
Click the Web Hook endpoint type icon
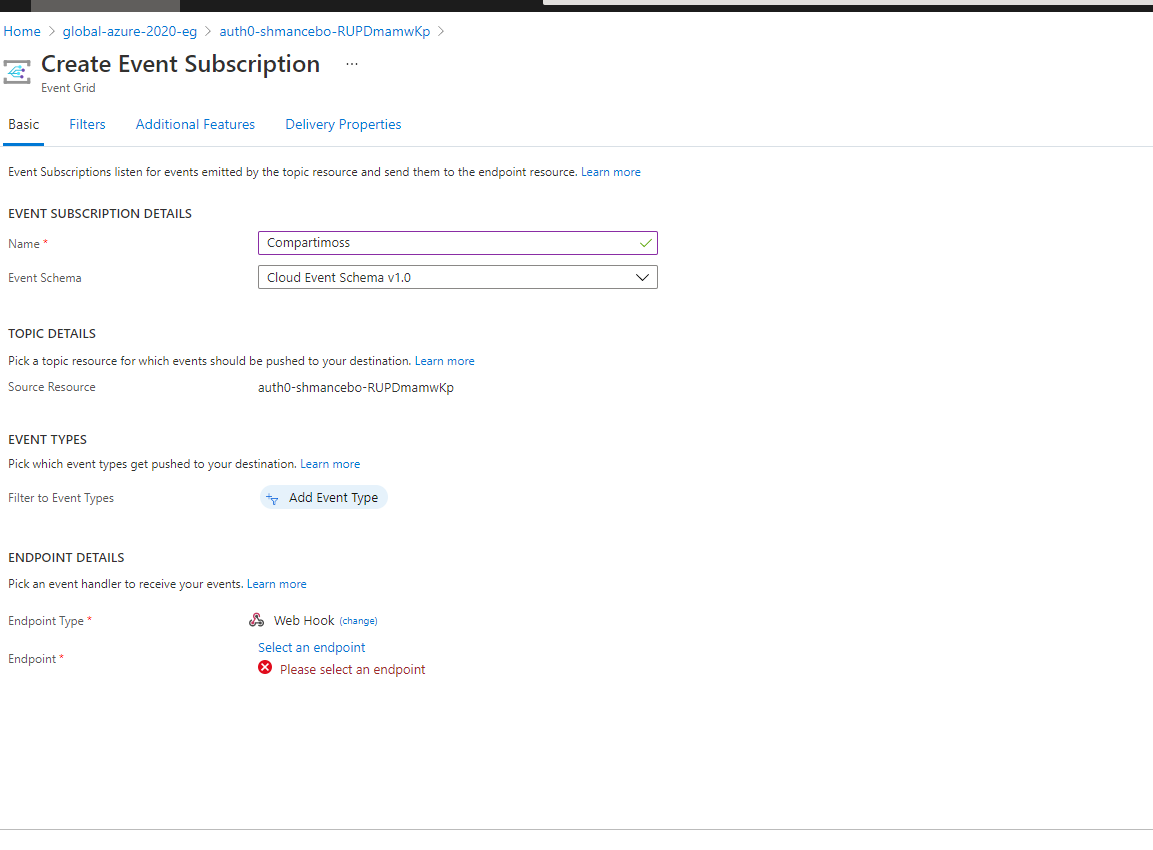coord(257,620)
